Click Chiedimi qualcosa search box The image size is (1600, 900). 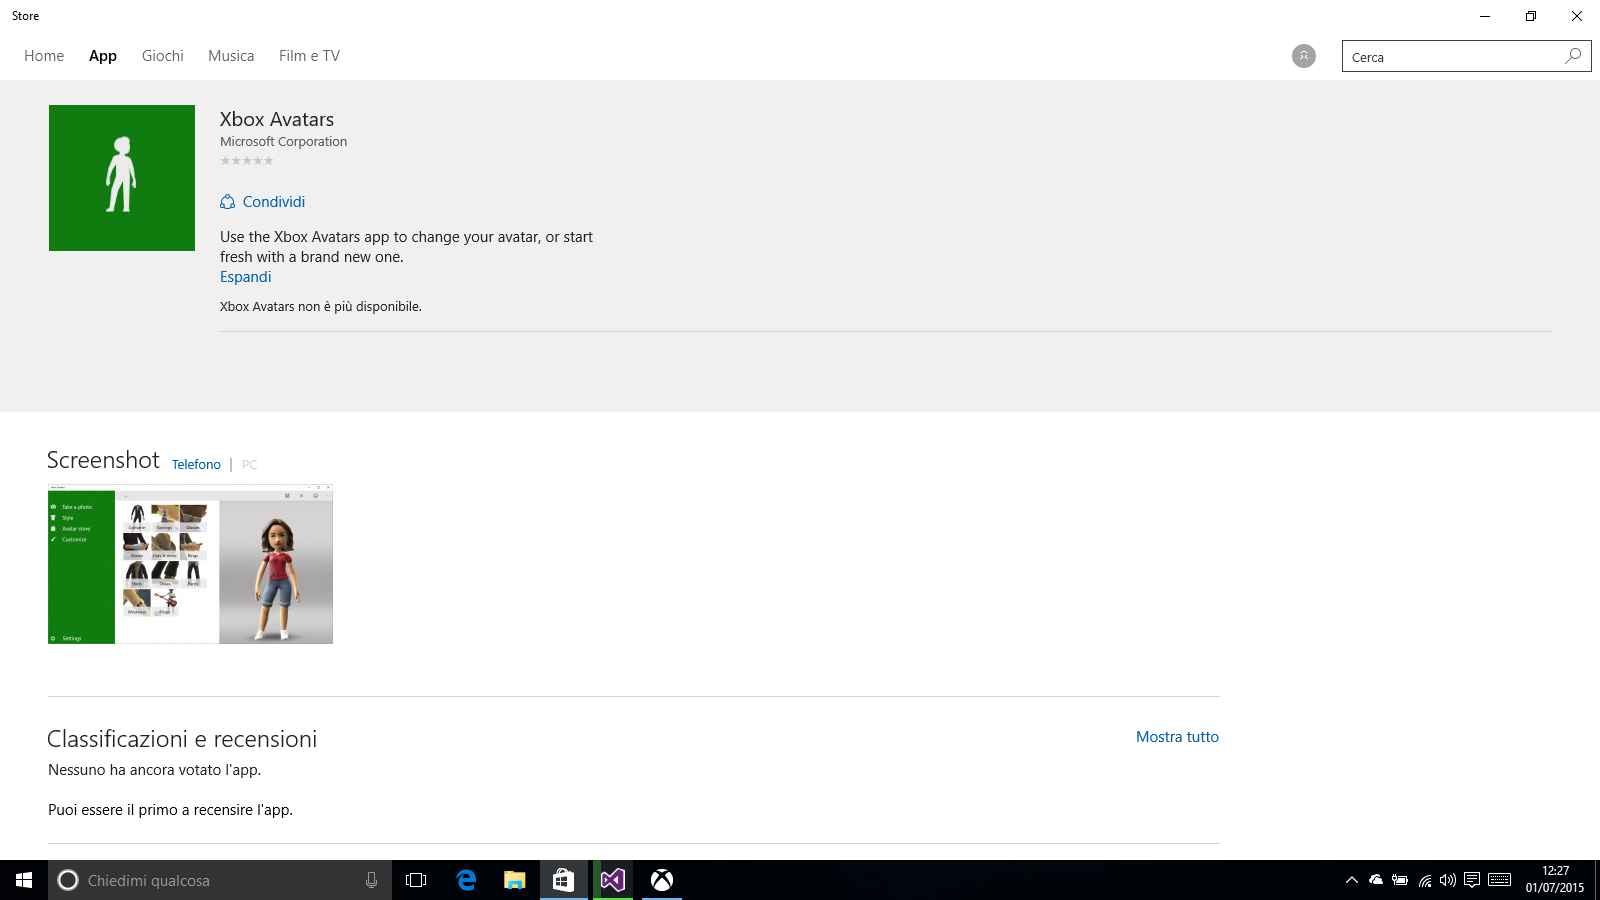[220, 880]
